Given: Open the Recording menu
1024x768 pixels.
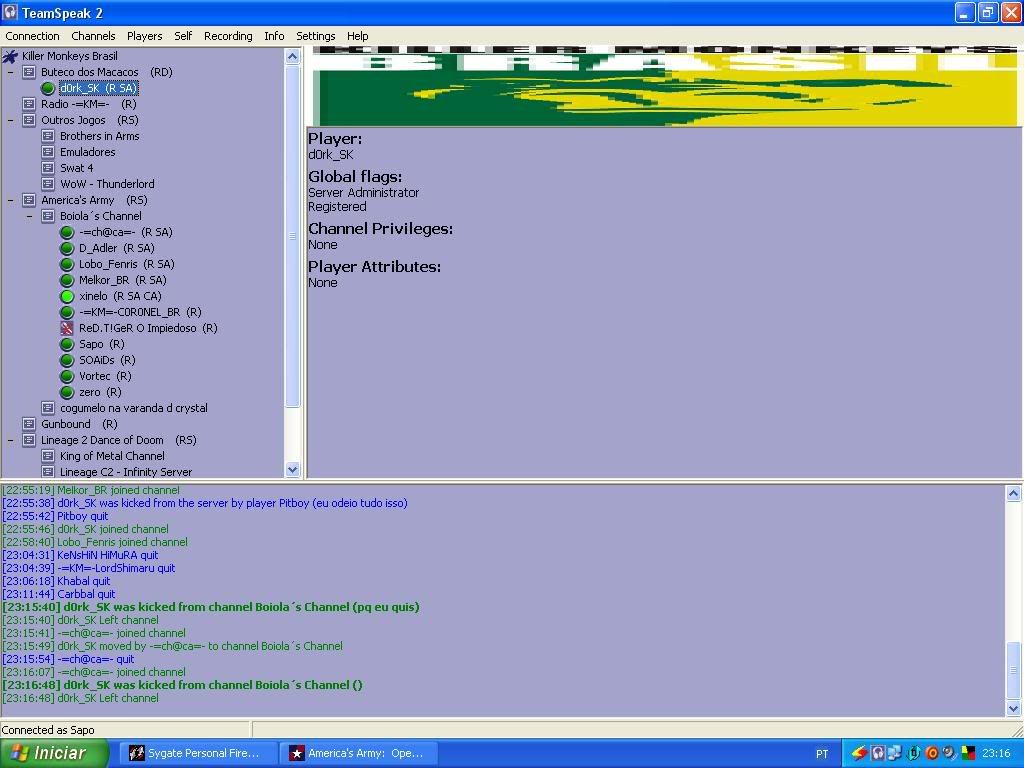Looking at the screenshot, I should pyautogui.click(x=228, y=36).
